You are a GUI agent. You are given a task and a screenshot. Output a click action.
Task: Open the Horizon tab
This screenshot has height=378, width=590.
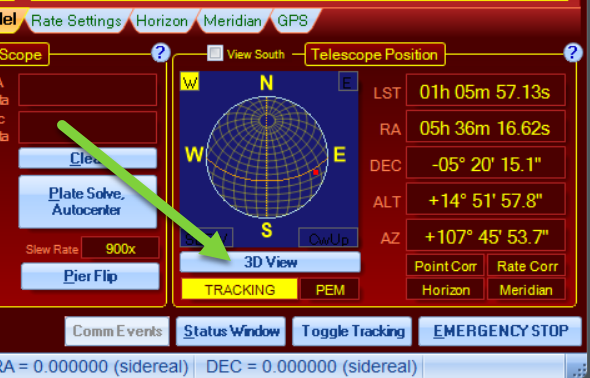tap(162, 21)
